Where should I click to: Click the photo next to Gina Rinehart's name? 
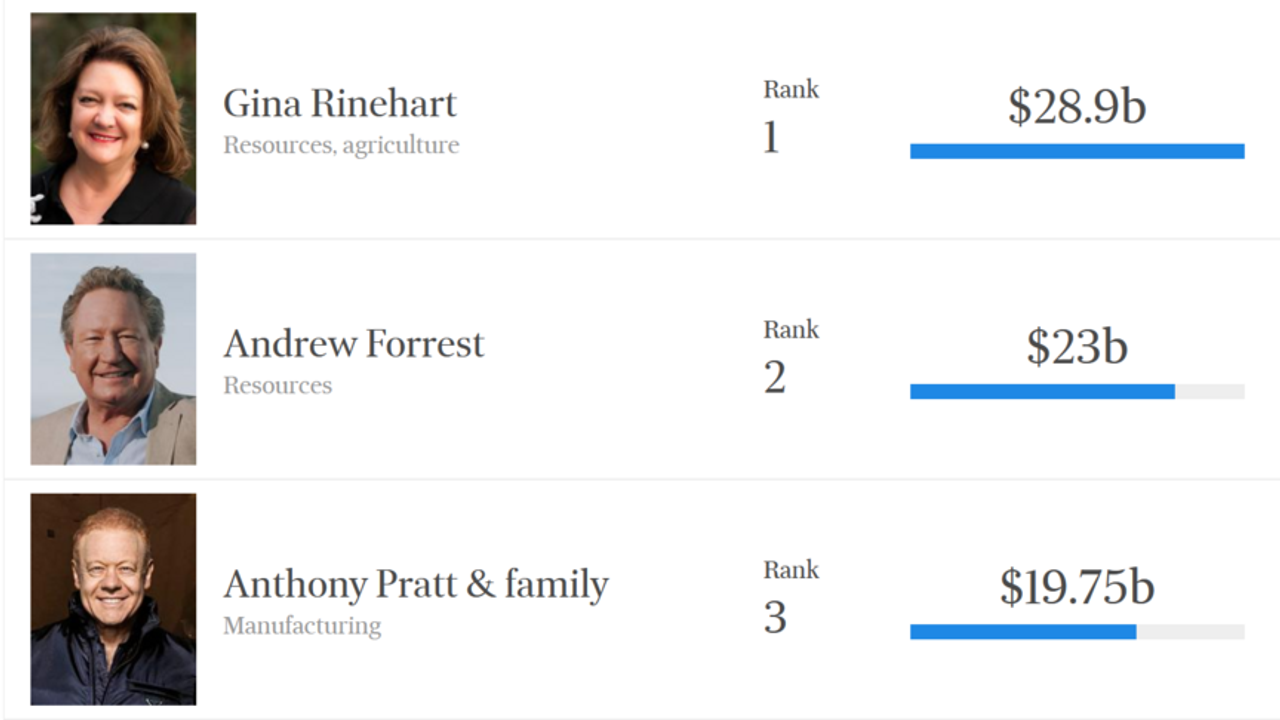point(113,118)
